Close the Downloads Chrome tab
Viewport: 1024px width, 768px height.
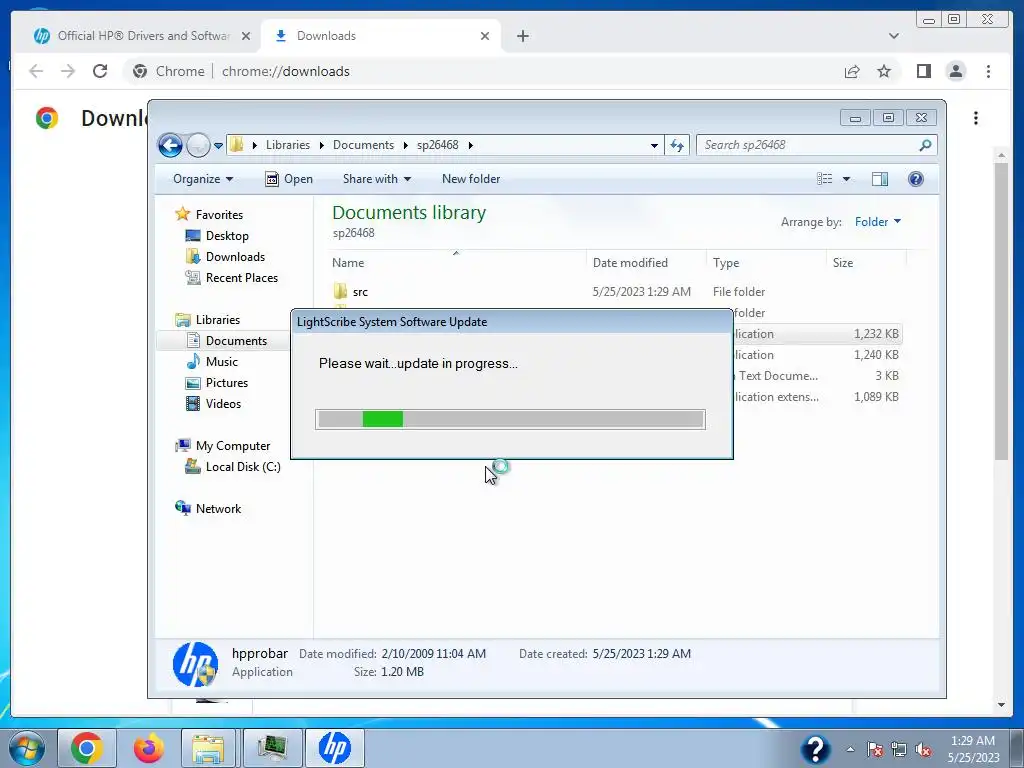pos(485,36)
